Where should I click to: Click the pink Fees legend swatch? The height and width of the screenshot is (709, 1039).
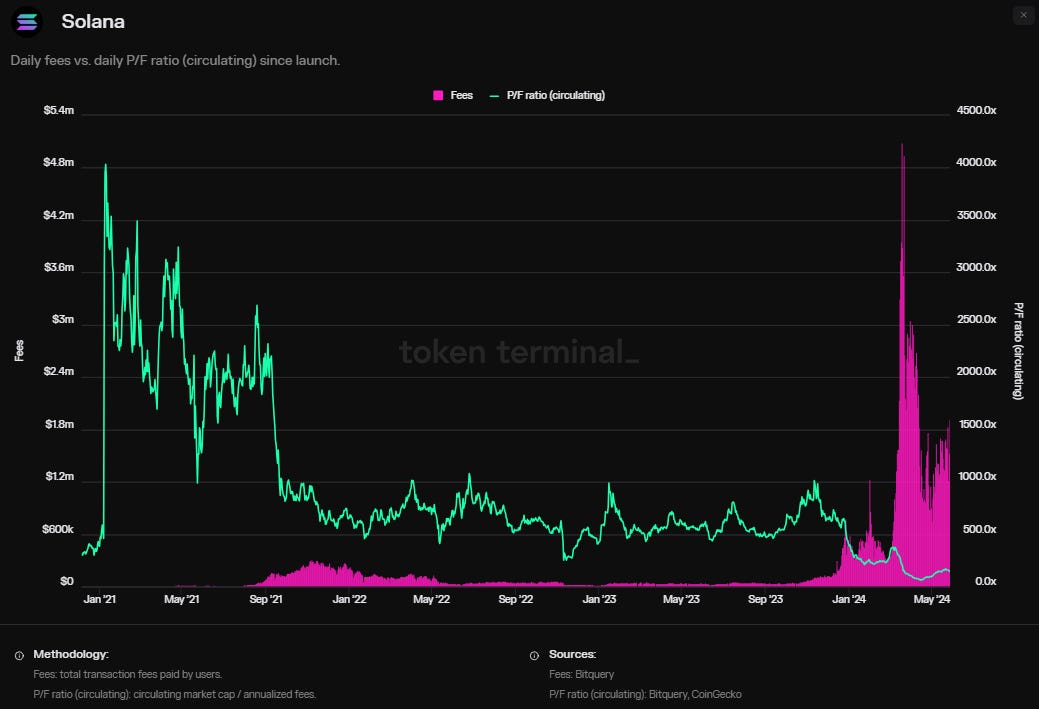click(438, 95)
